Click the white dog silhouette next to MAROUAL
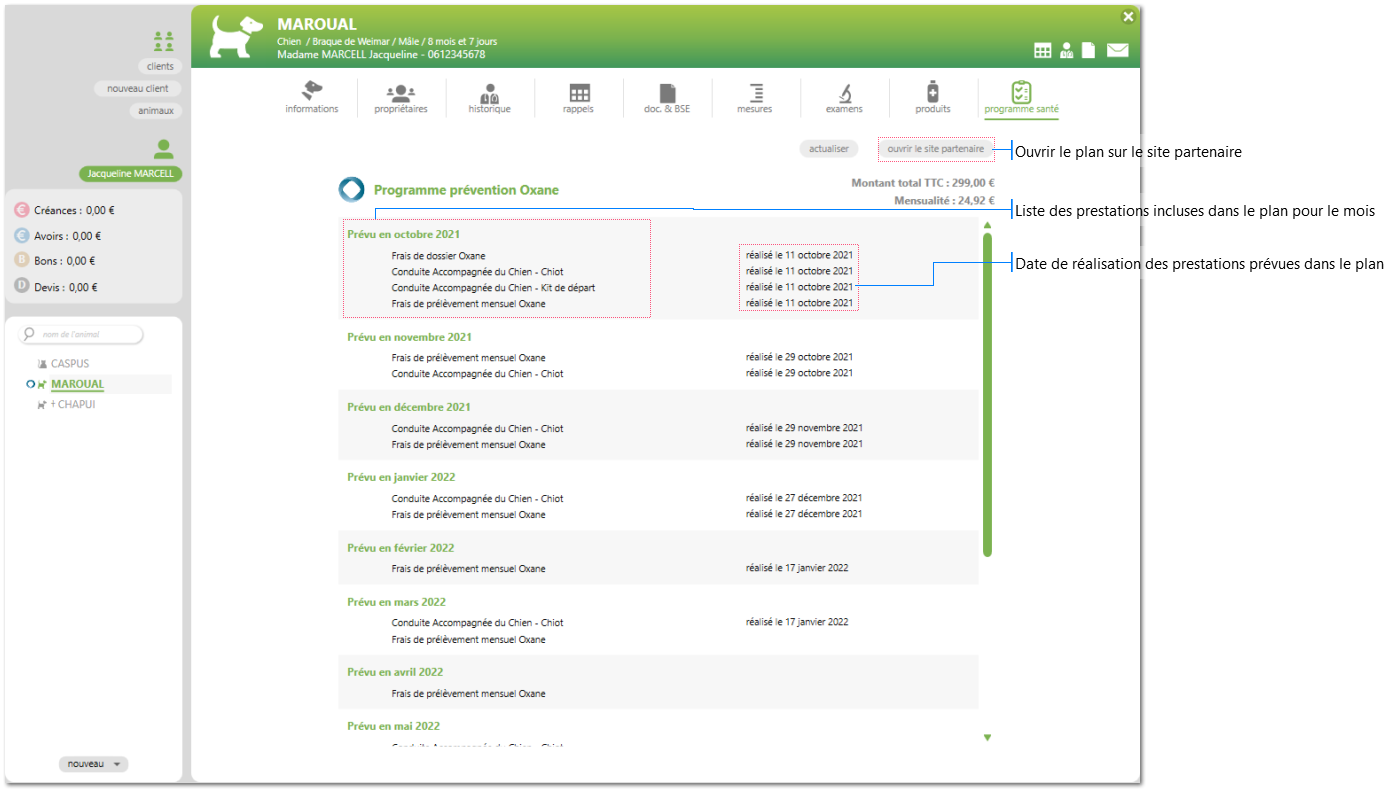 (237, 38)
